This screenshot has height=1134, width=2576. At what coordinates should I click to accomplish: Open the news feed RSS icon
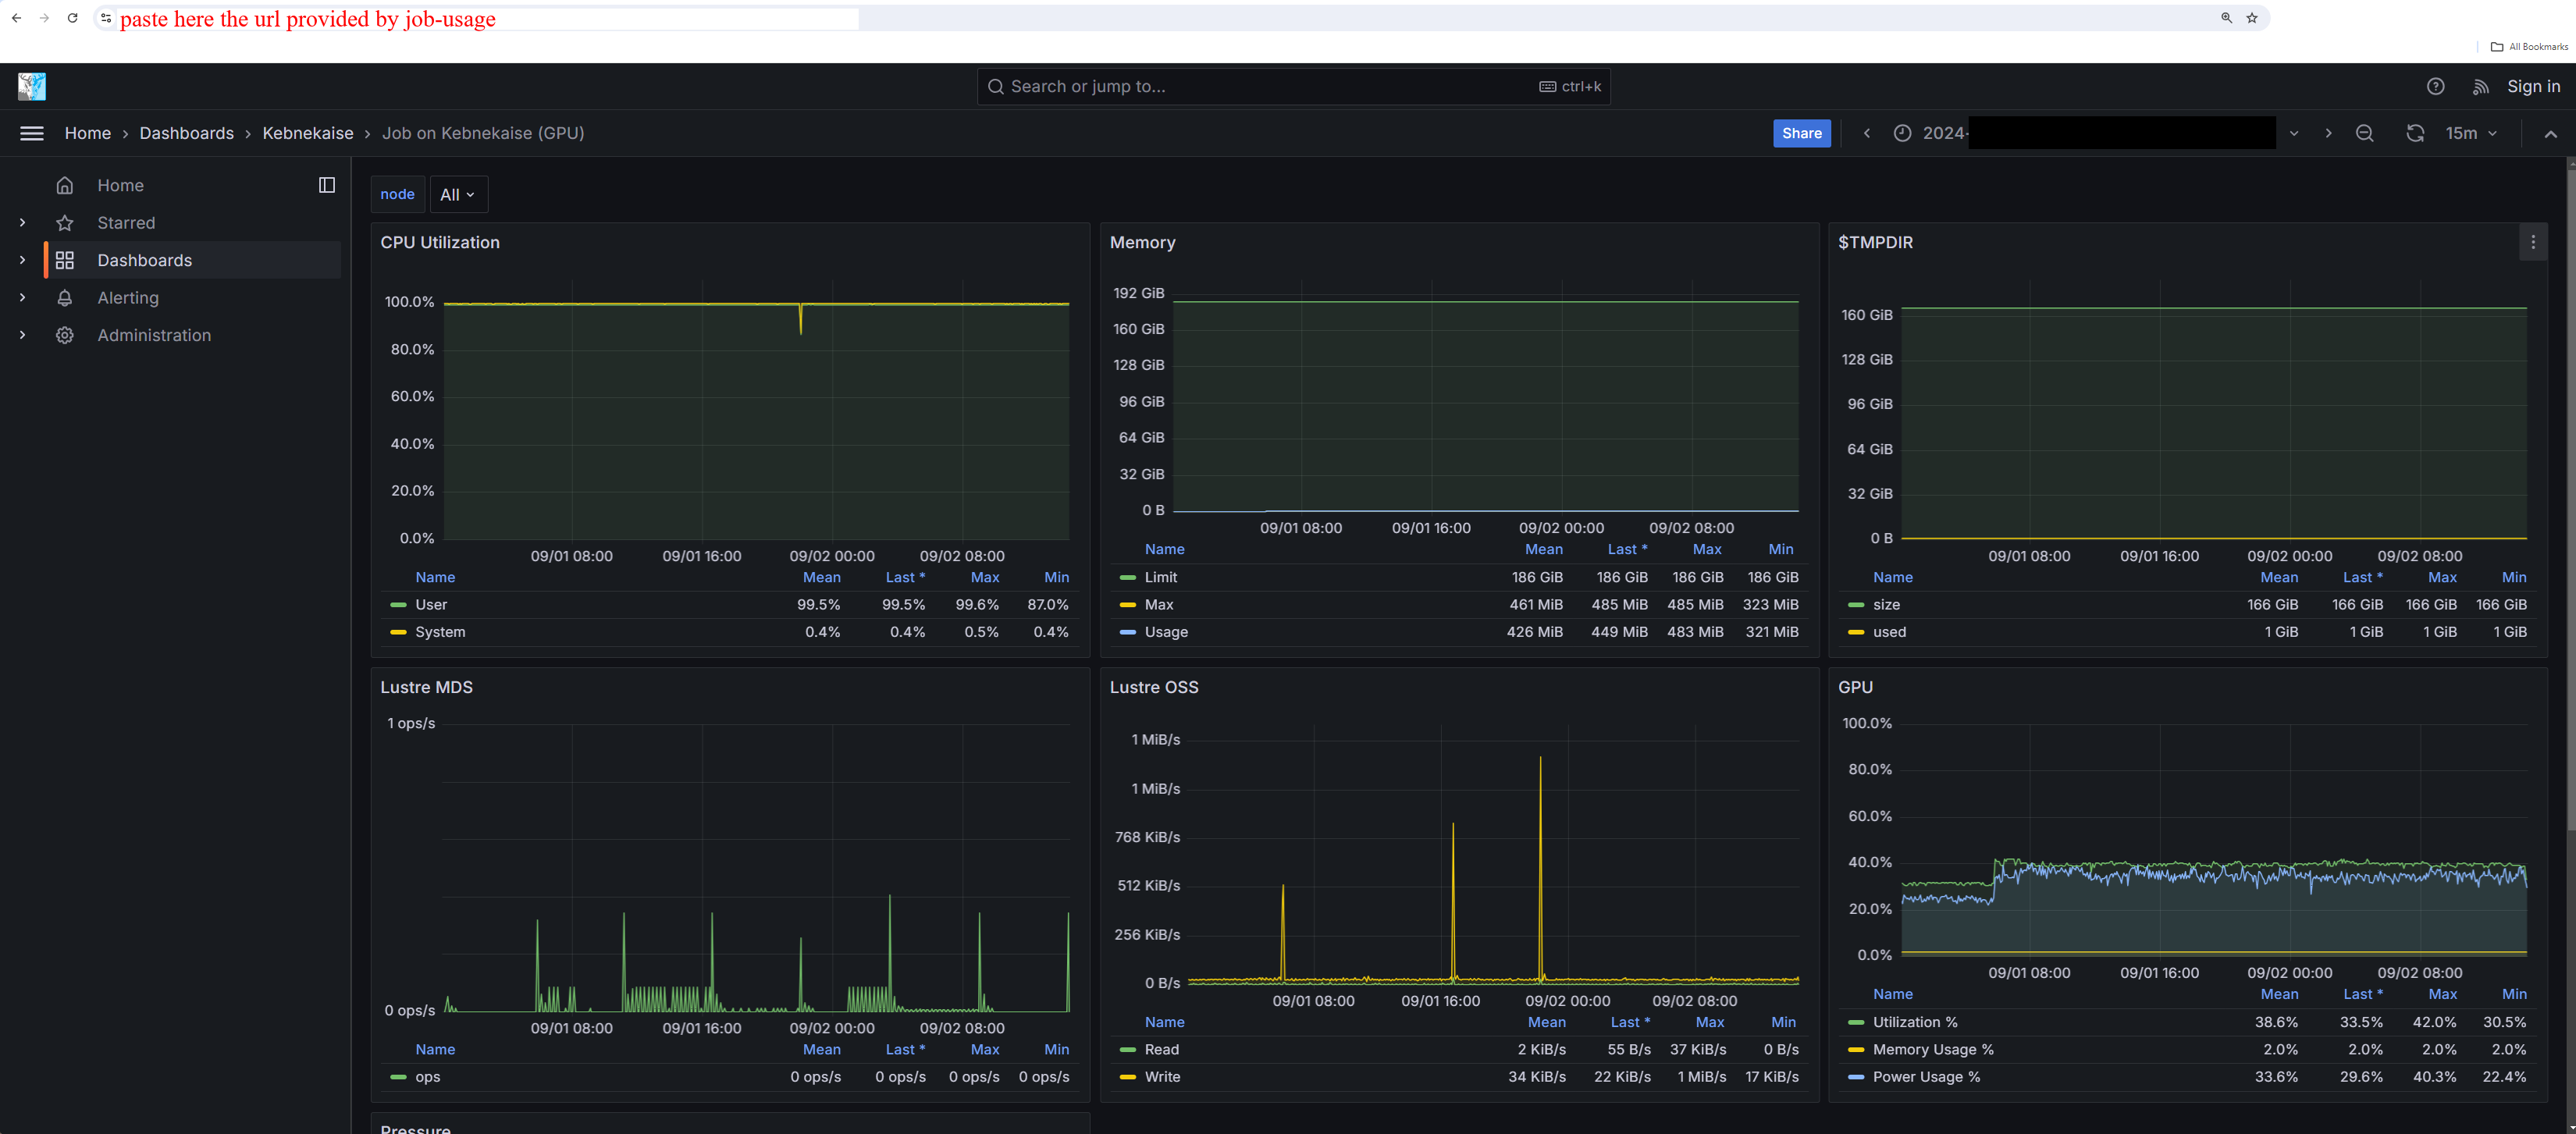[2481, 87]
